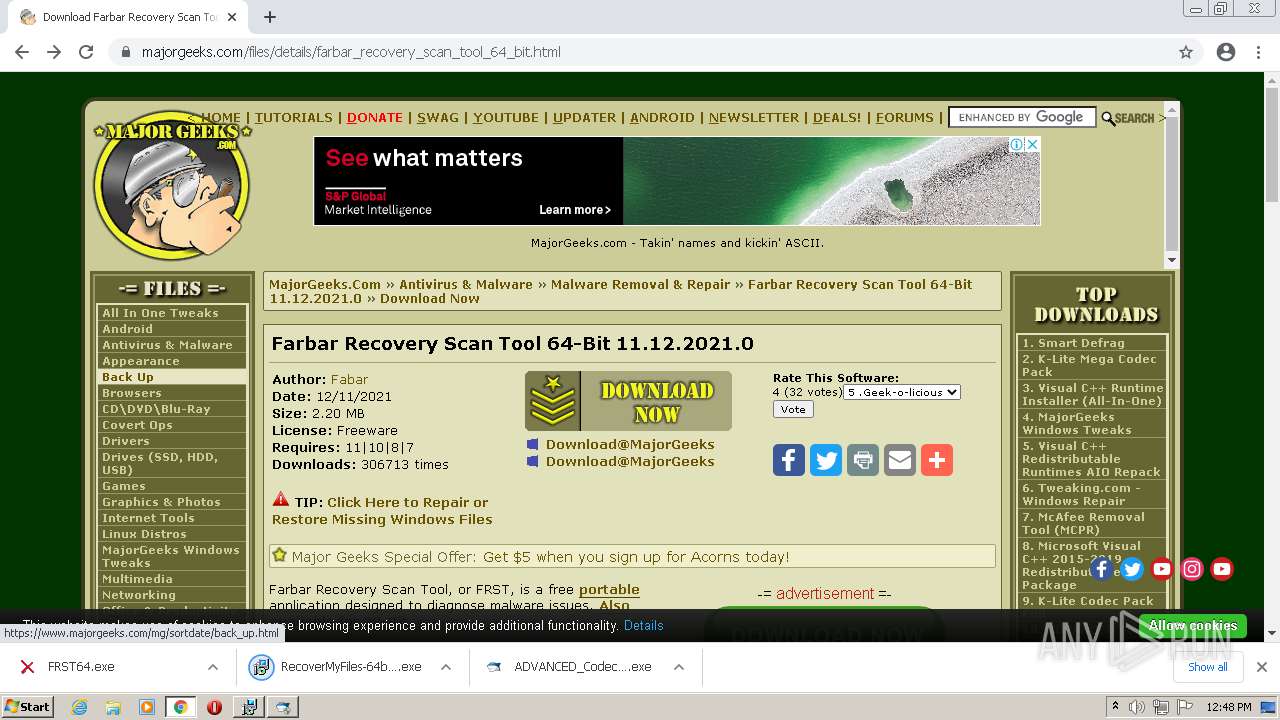Click the Internet Explorer taskbar icon
This screenshot has width=1280, height=720.
coord(80,707)
